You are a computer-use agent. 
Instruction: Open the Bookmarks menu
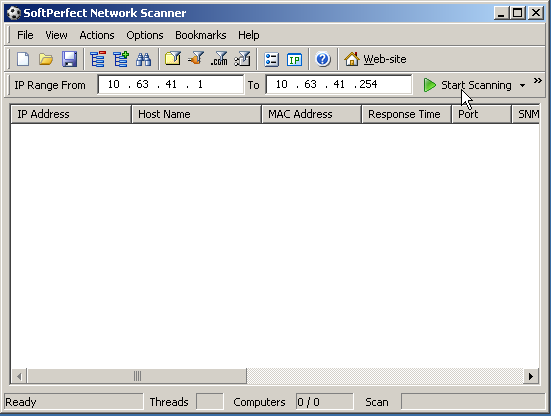[201, 35]
